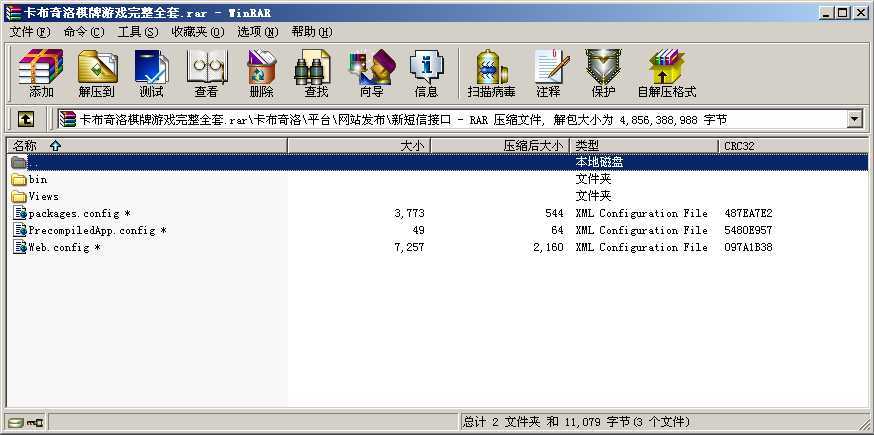This screenshot has width=874, height=435.
Task: Open the Favorites (收藏夹) menu
Action: point(198,32)
